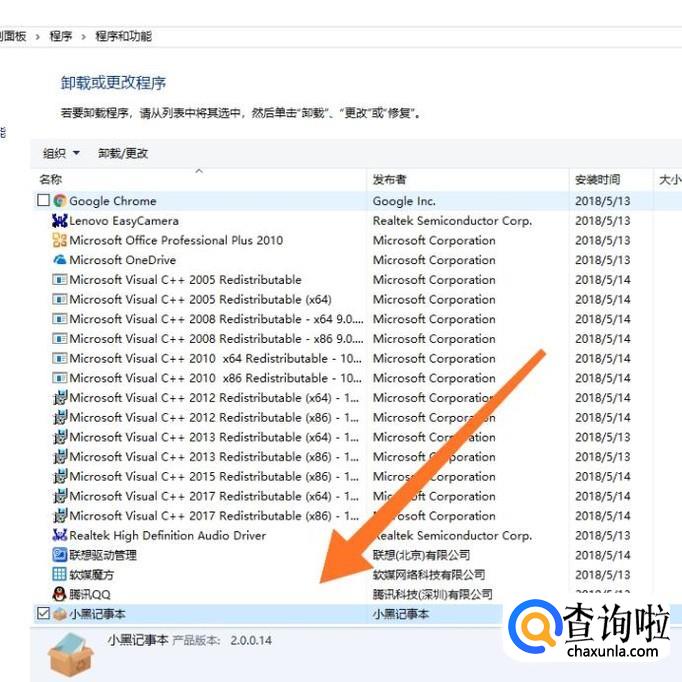Click the Visual C++ 2008 x86 9.0 icon
The width and height of the screenshot is (682, 682).
coord(60,338)
